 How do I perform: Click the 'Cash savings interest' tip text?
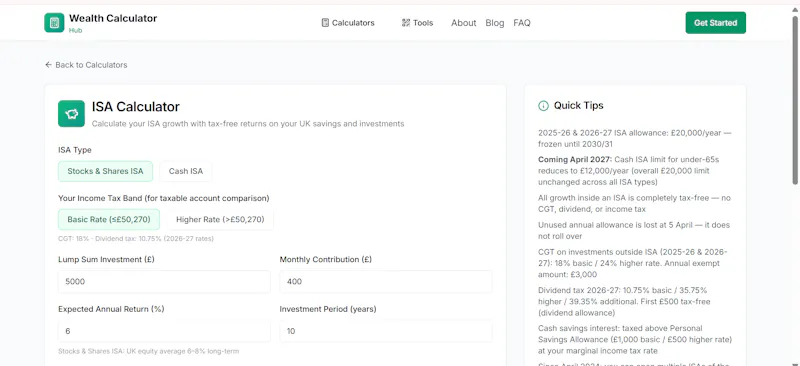pos(636,339)
